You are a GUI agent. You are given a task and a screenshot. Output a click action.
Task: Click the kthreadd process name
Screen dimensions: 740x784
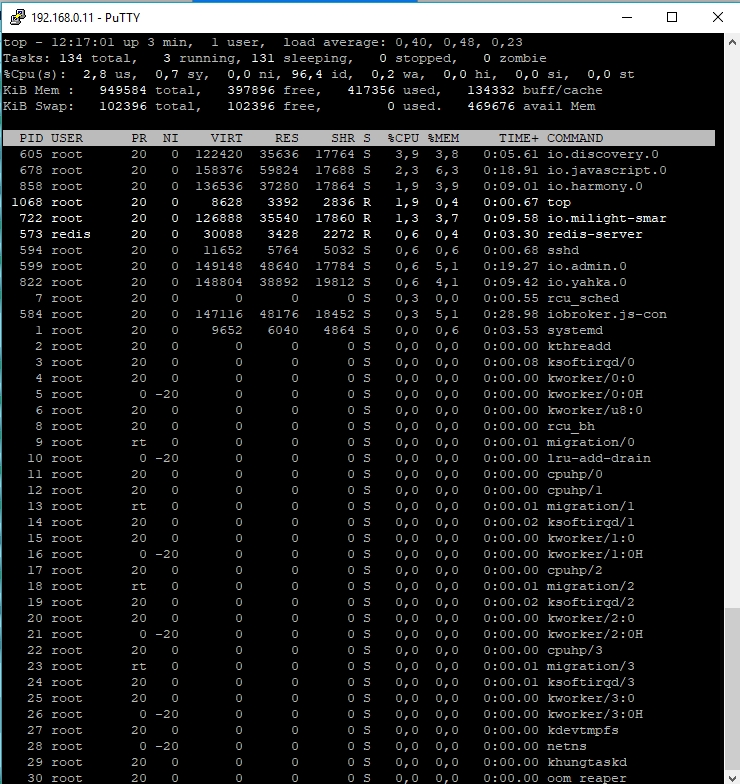[x=578, y=346]
